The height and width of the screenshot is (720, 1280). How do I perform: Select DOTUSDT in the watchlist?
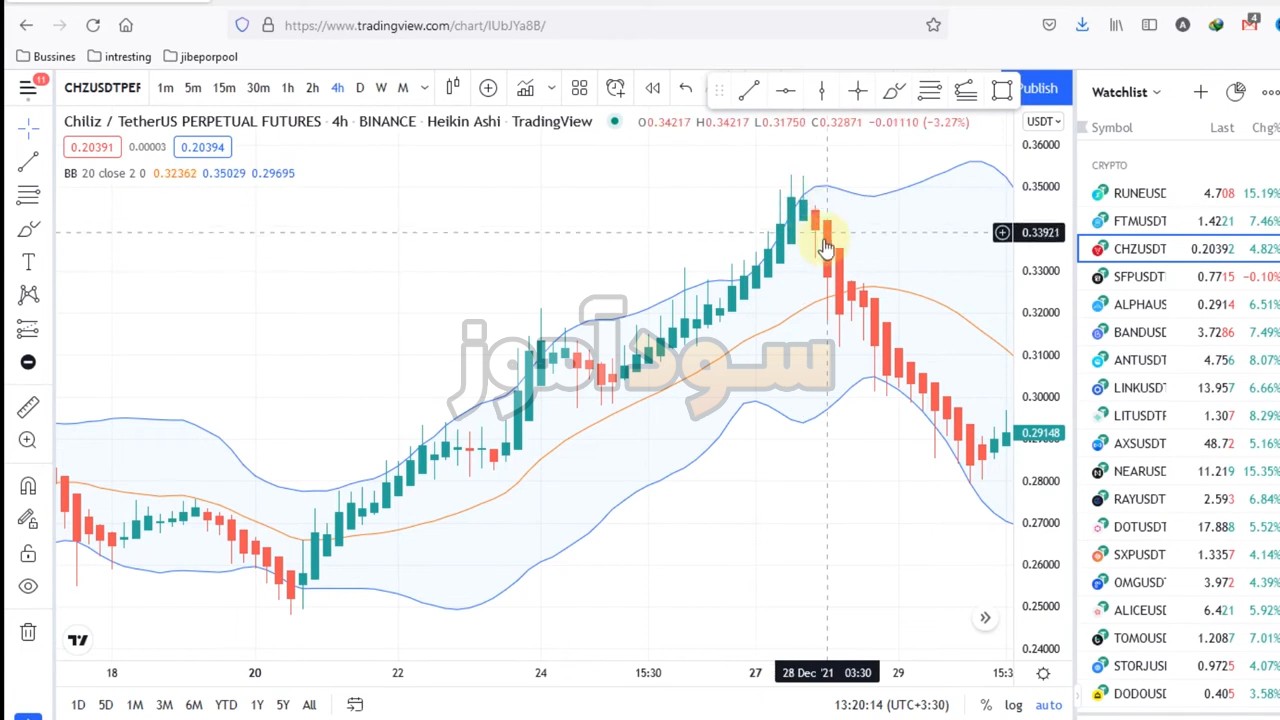click(1179, 527)
